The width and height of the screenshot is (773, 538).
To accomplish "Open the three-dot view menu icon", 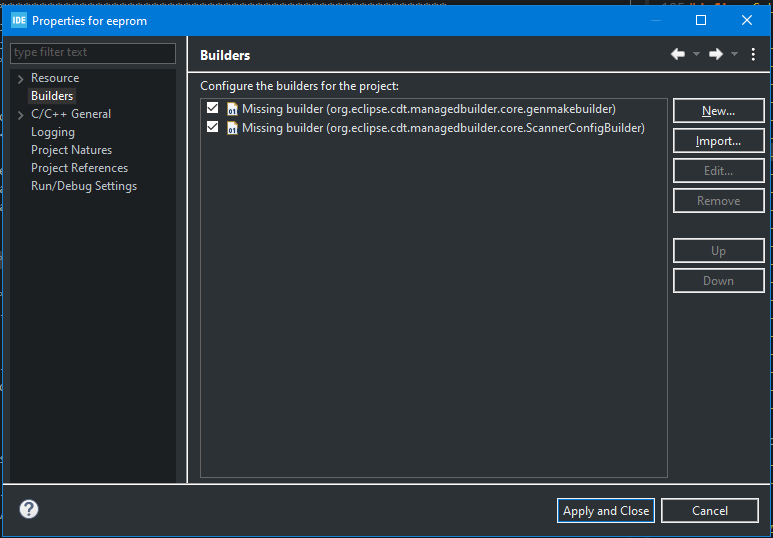I will pyautogui.click(x=753, y=54).
